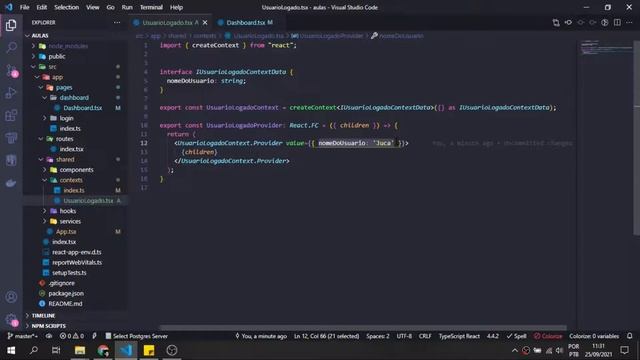The width and height of the screenshot is (640, 360).
Task: Open react-app-env.d.ts file
Action: pos(76,252)
